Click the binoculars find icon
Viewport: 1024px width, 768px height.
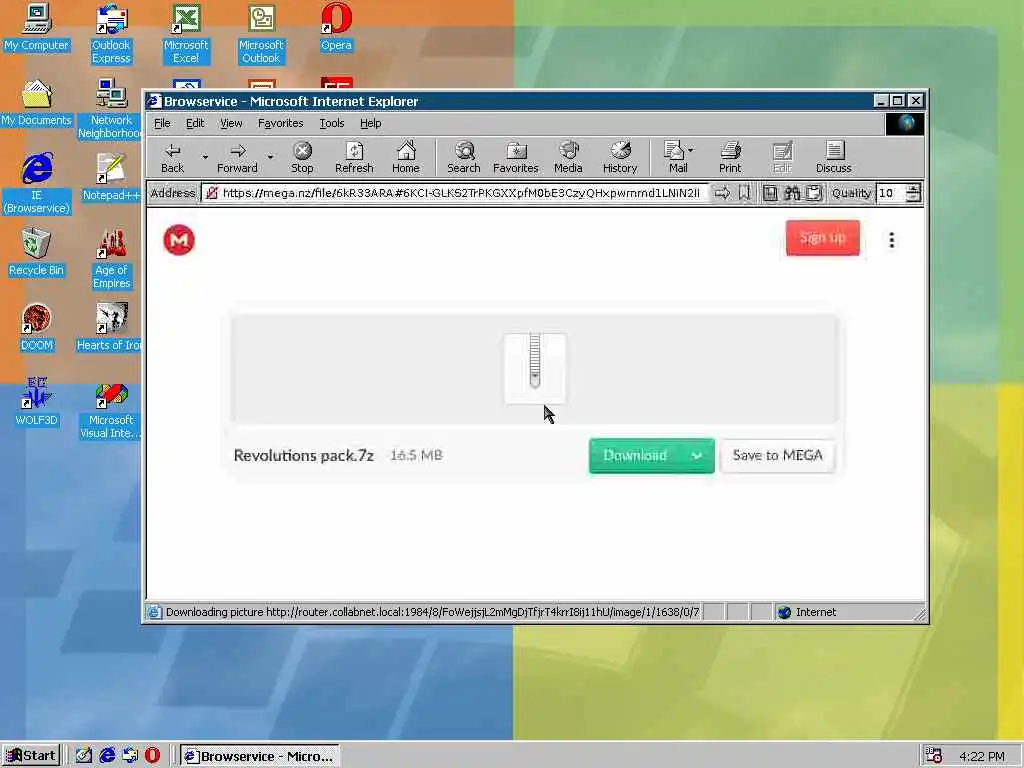792,193
